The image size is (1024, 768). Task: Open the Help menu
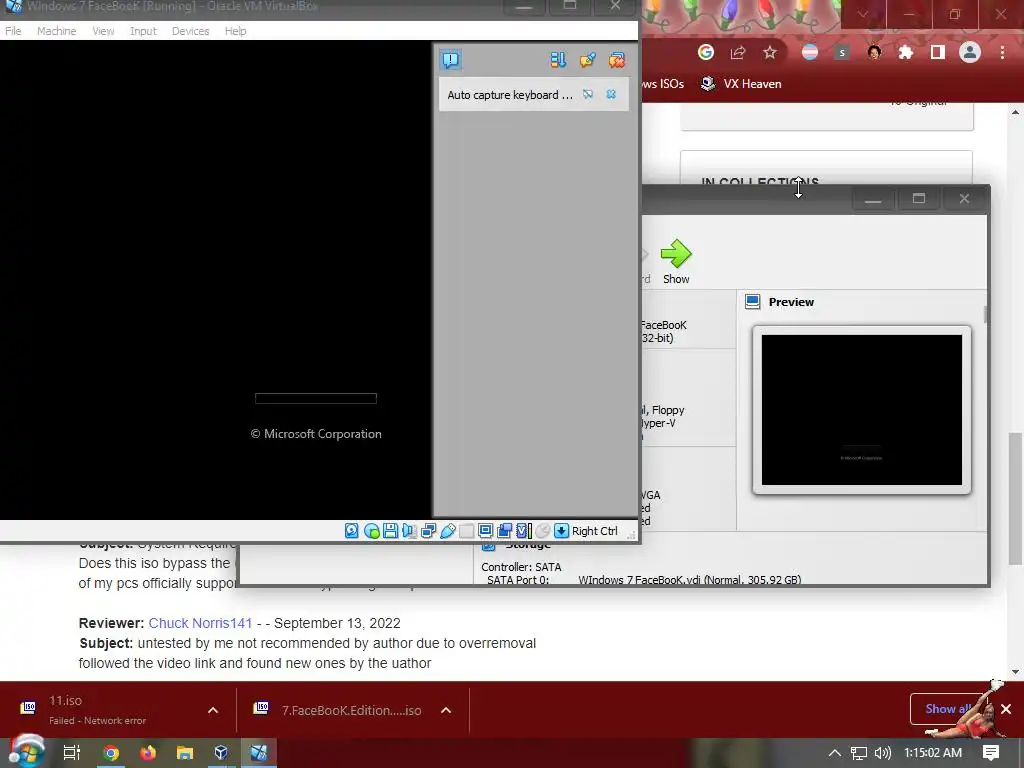pos(235,31)
